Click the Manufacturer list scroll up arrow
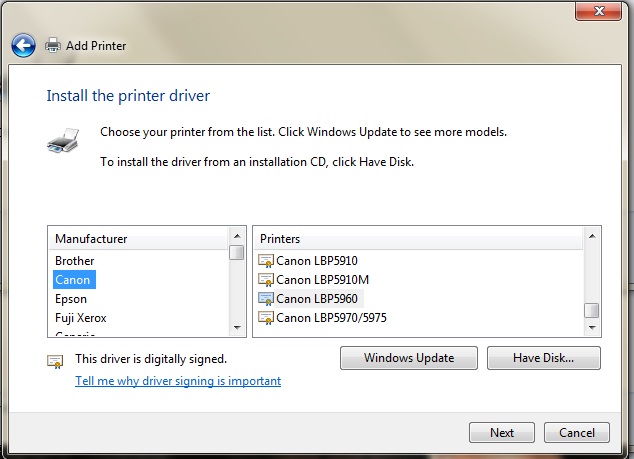This screenshot has height=459, width=634. (x=237, y=236)
